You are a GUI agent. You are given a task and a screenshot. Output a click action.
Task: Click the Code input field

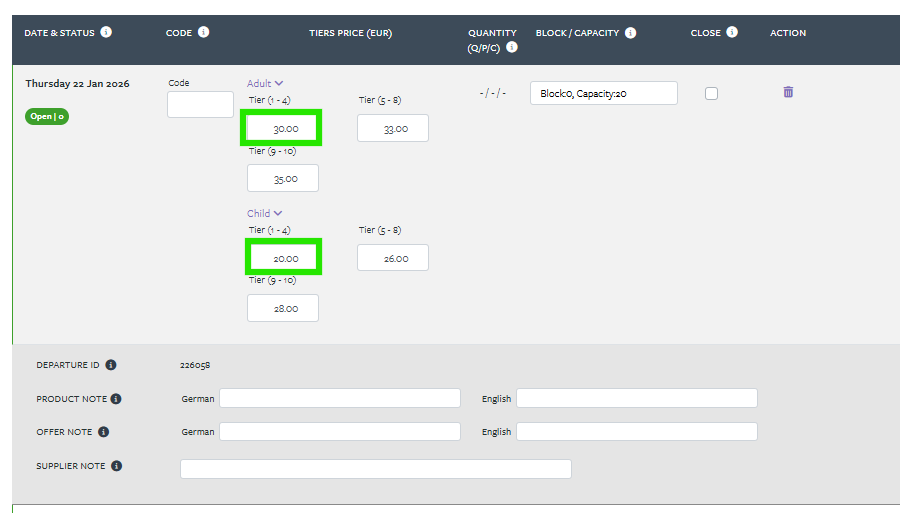coord(200,104)
